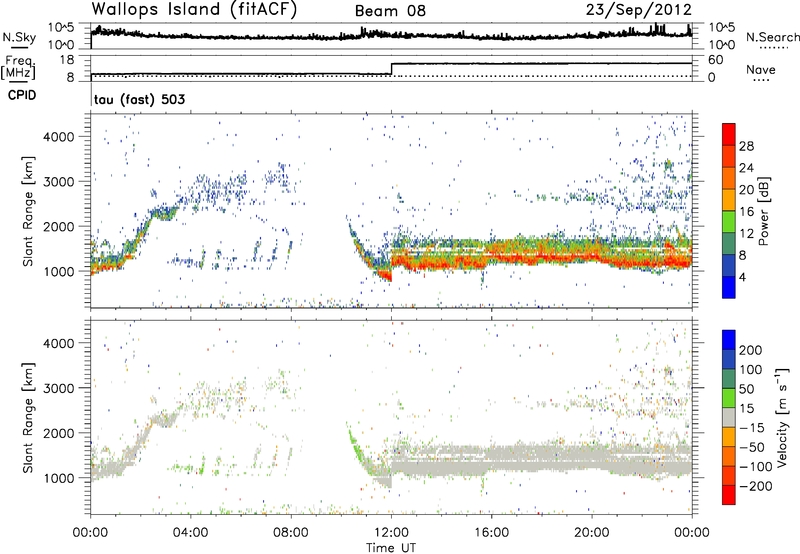Viewport: 800px width, 554px height.
Task: Click the '16' value on the power colorbar
Action: 746,212
